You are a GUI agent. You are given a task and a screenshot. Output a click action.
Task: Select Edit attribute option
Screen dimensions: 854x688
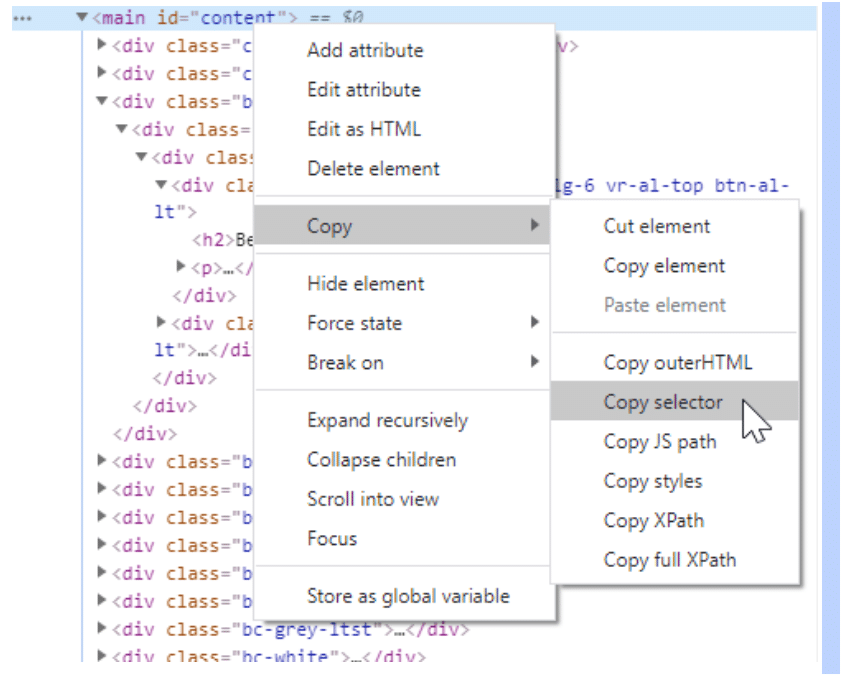[x=363, y=90]
